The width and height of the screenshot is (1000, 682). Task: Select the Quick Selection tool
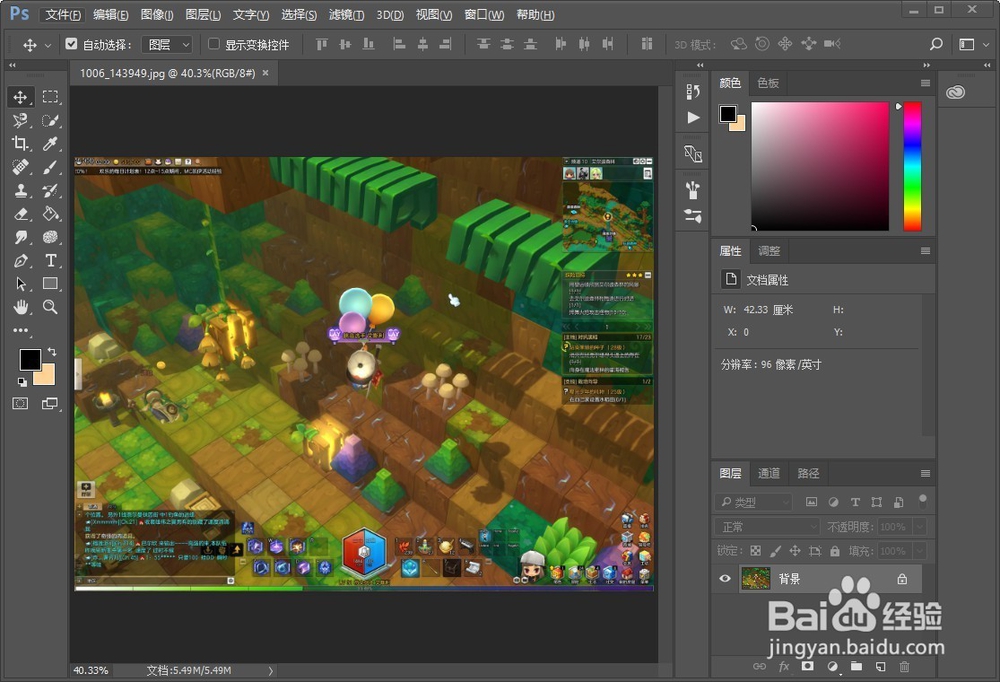[x=50, y=121]
